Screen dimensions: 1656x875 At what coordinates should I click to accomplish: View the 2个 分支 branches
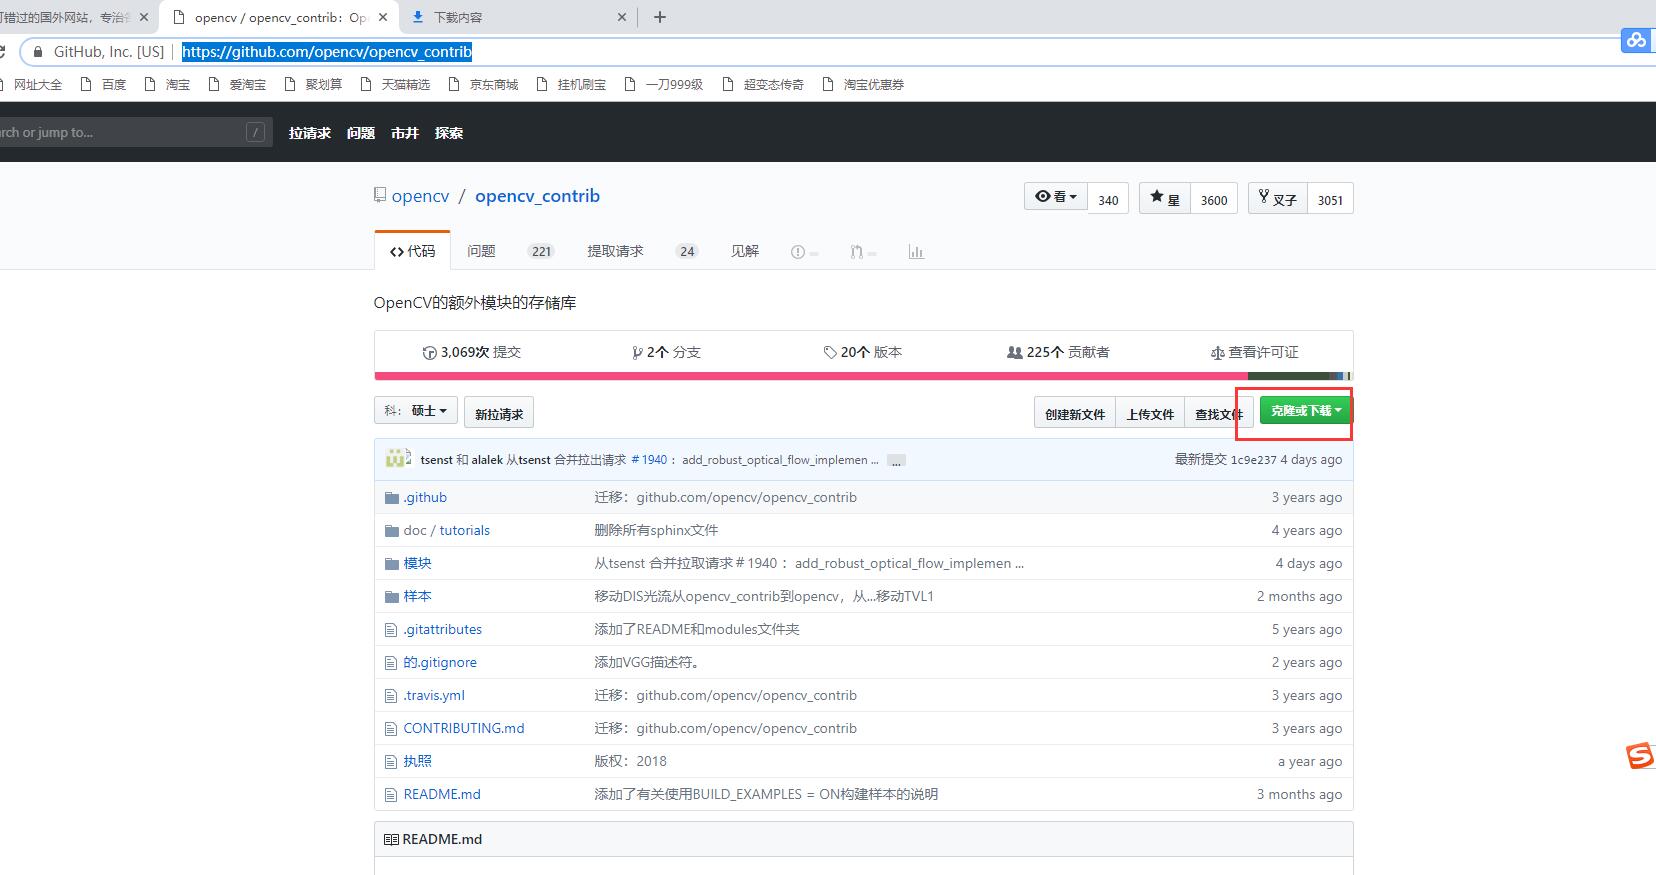tap(666, 352)
